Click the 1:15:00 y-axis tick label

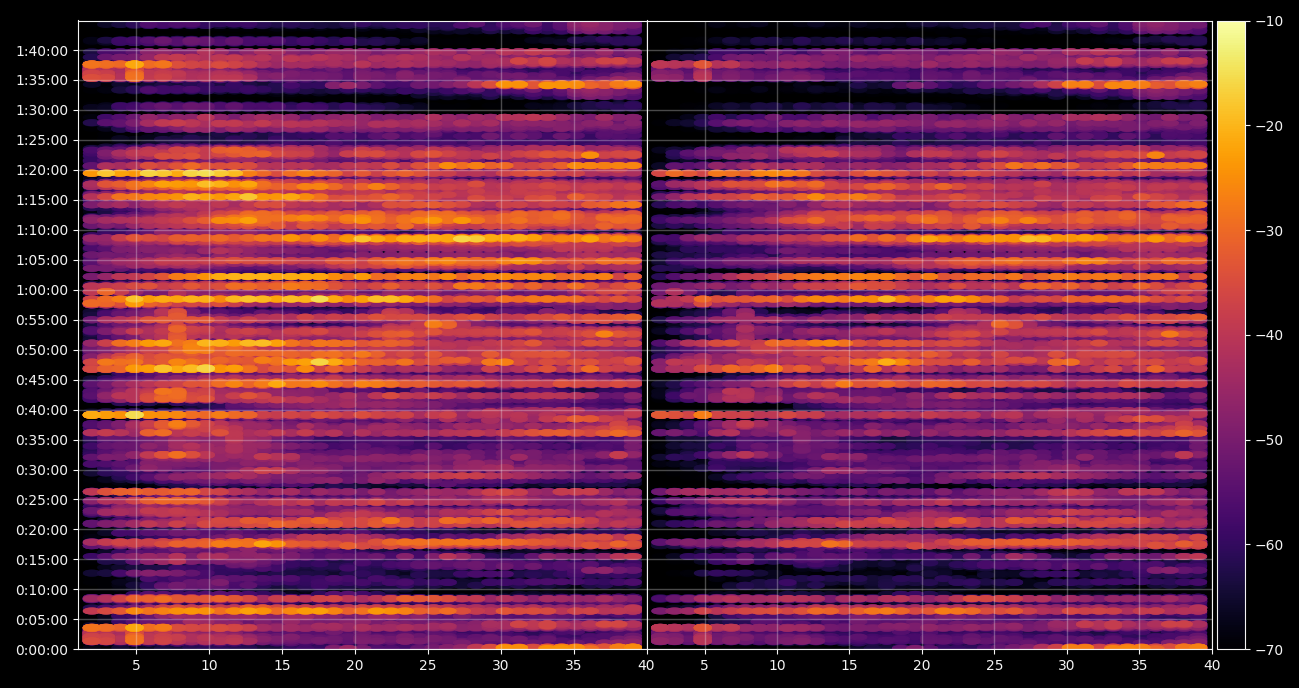44,201
